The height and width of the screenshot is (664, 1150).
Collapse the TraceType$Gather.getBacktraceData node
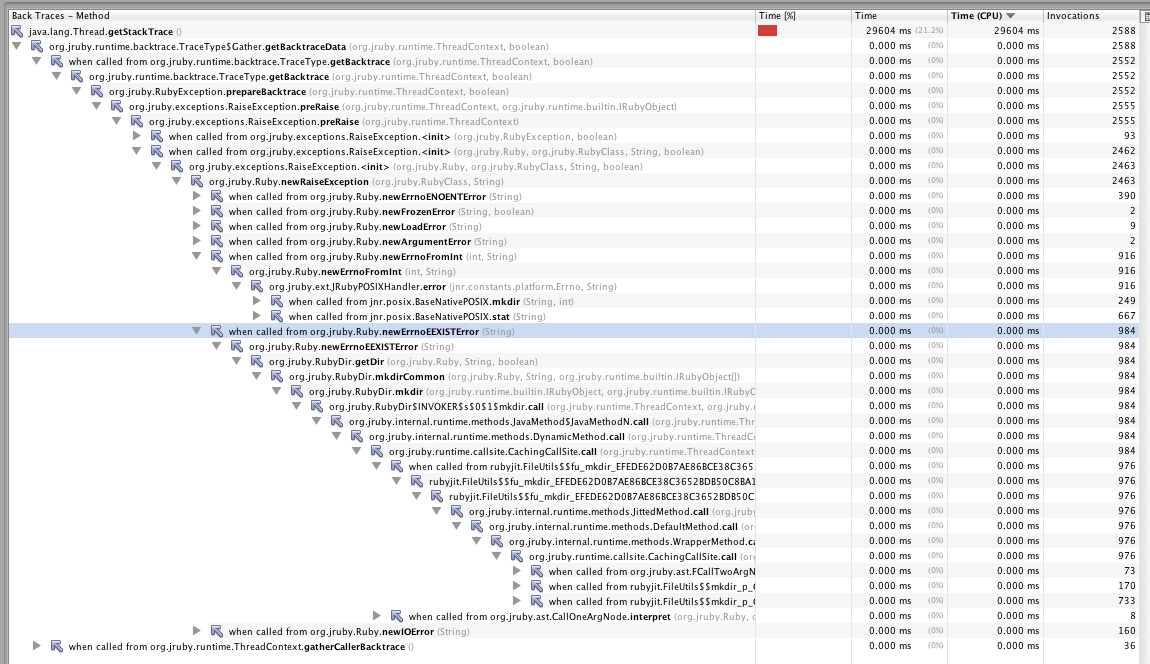18,46
